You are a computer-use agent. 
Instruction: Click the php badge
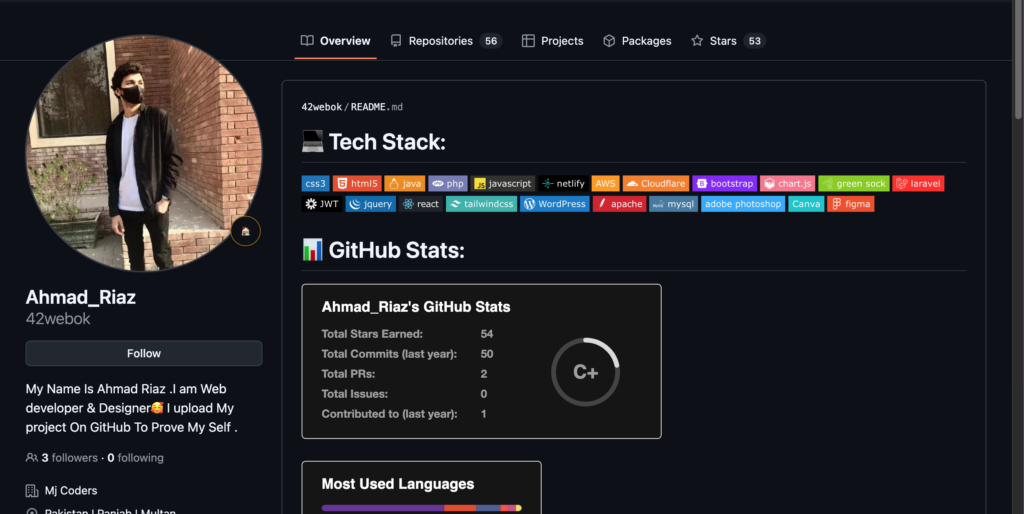pos(448,184)
